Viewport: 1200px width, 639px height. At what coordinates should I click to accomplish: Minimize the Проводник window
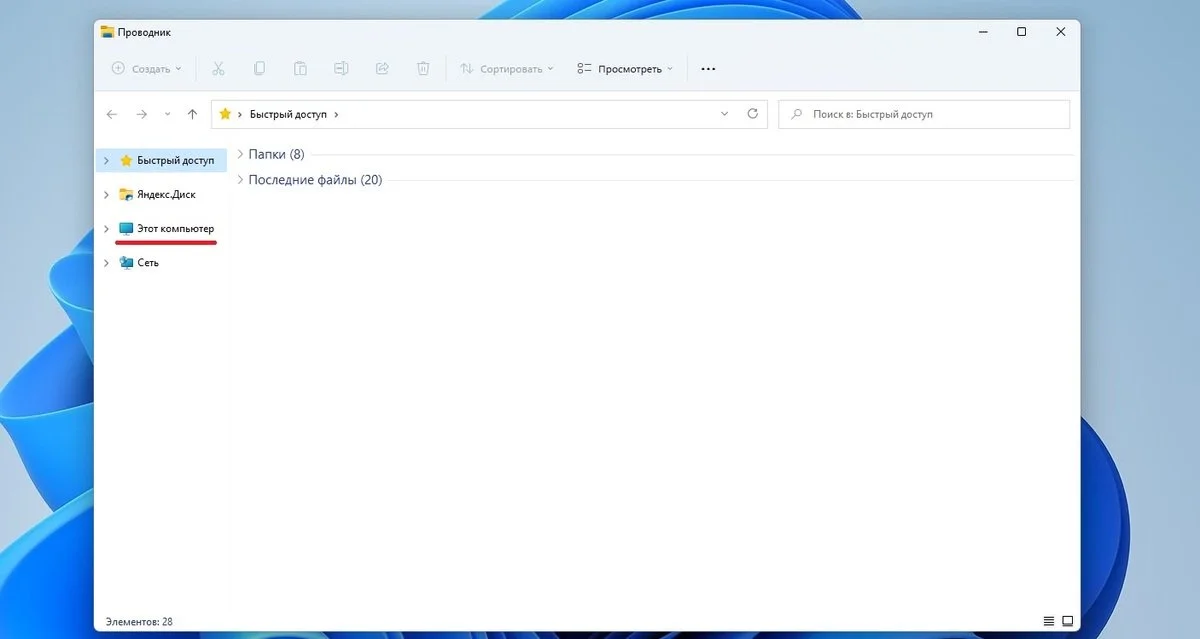(981, 32)
